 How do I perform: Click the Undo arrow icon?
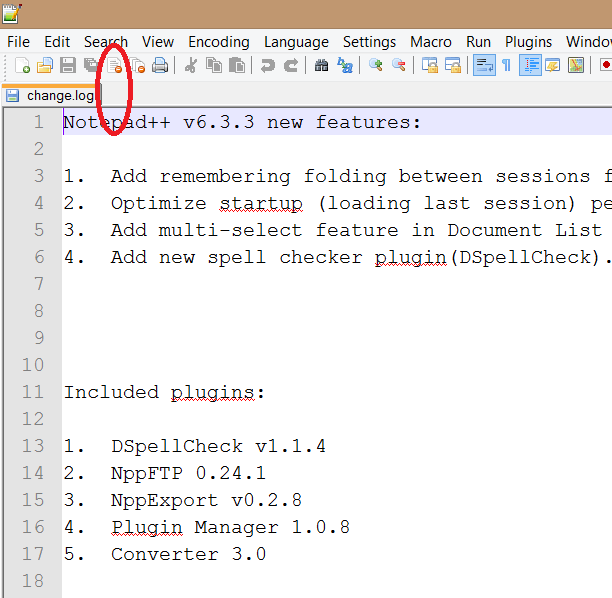coord(267,65)
